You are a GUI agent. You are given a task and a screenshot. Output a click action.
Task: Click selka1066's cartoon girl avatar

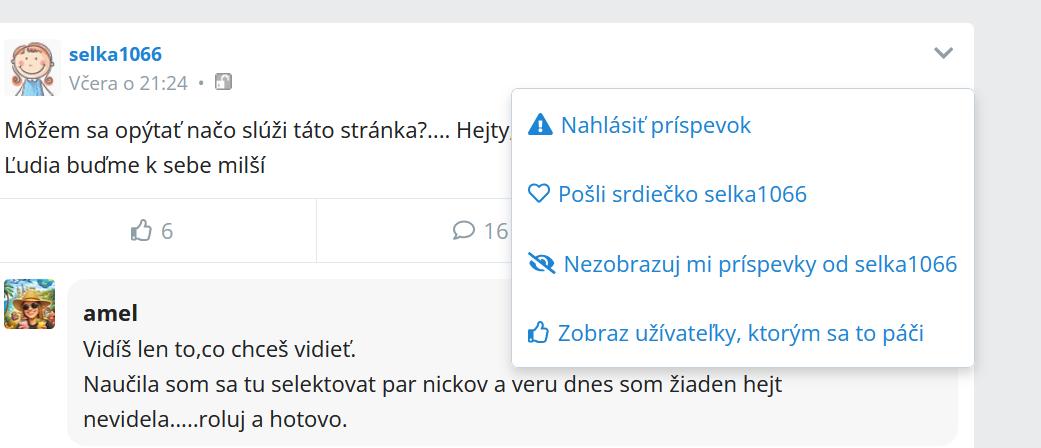coord(33,68)
